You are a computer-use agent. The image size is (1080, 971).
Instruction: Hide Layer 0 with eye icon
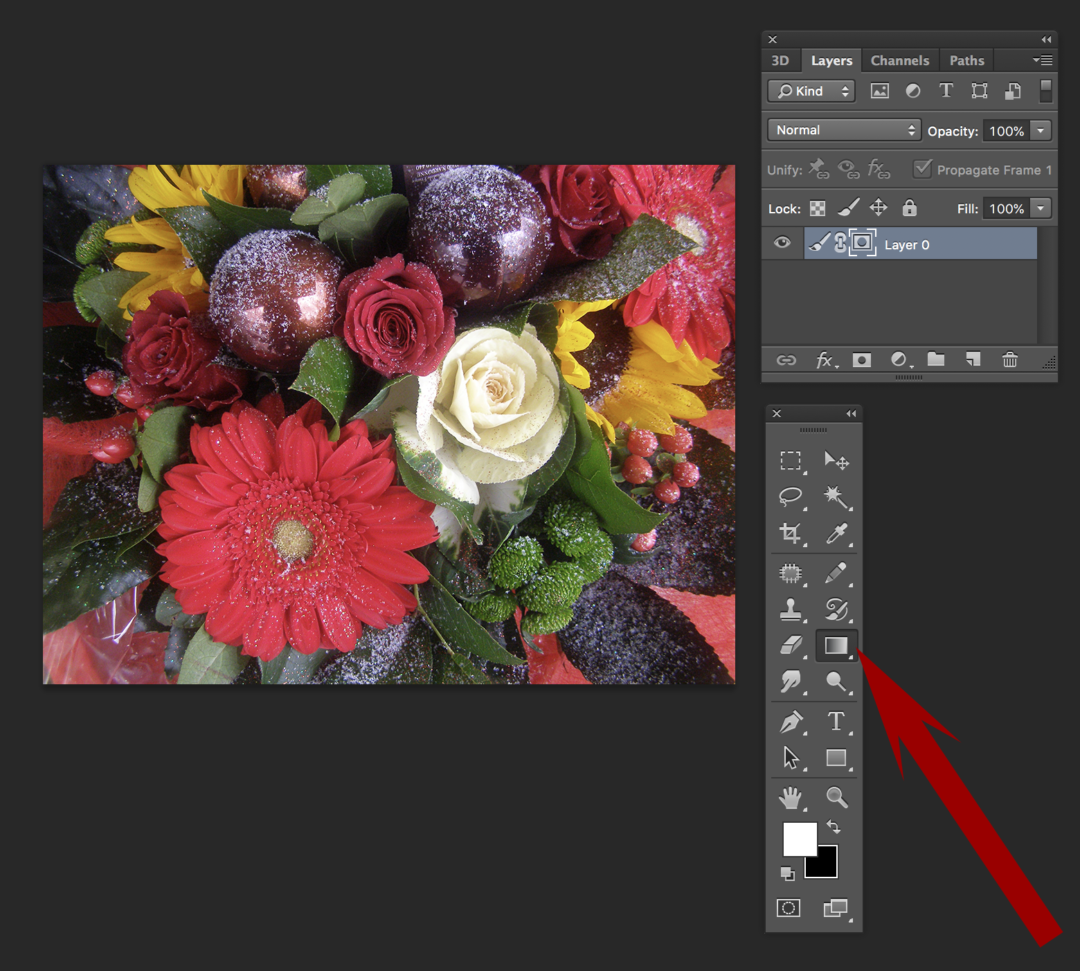[782, 243]
